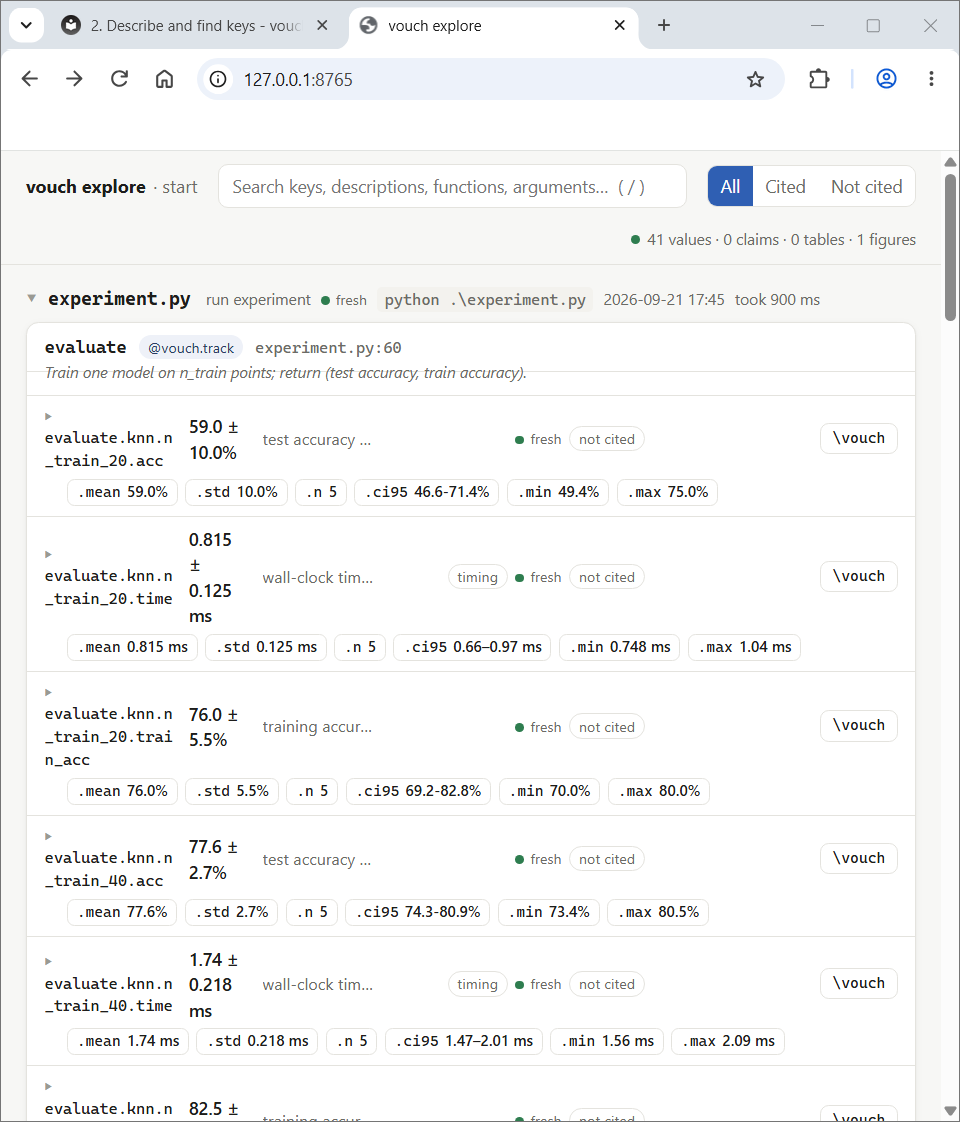960x1122 pixels.
Task: Open the Chrome three-dot menu
Action: [x=931, y=79]
